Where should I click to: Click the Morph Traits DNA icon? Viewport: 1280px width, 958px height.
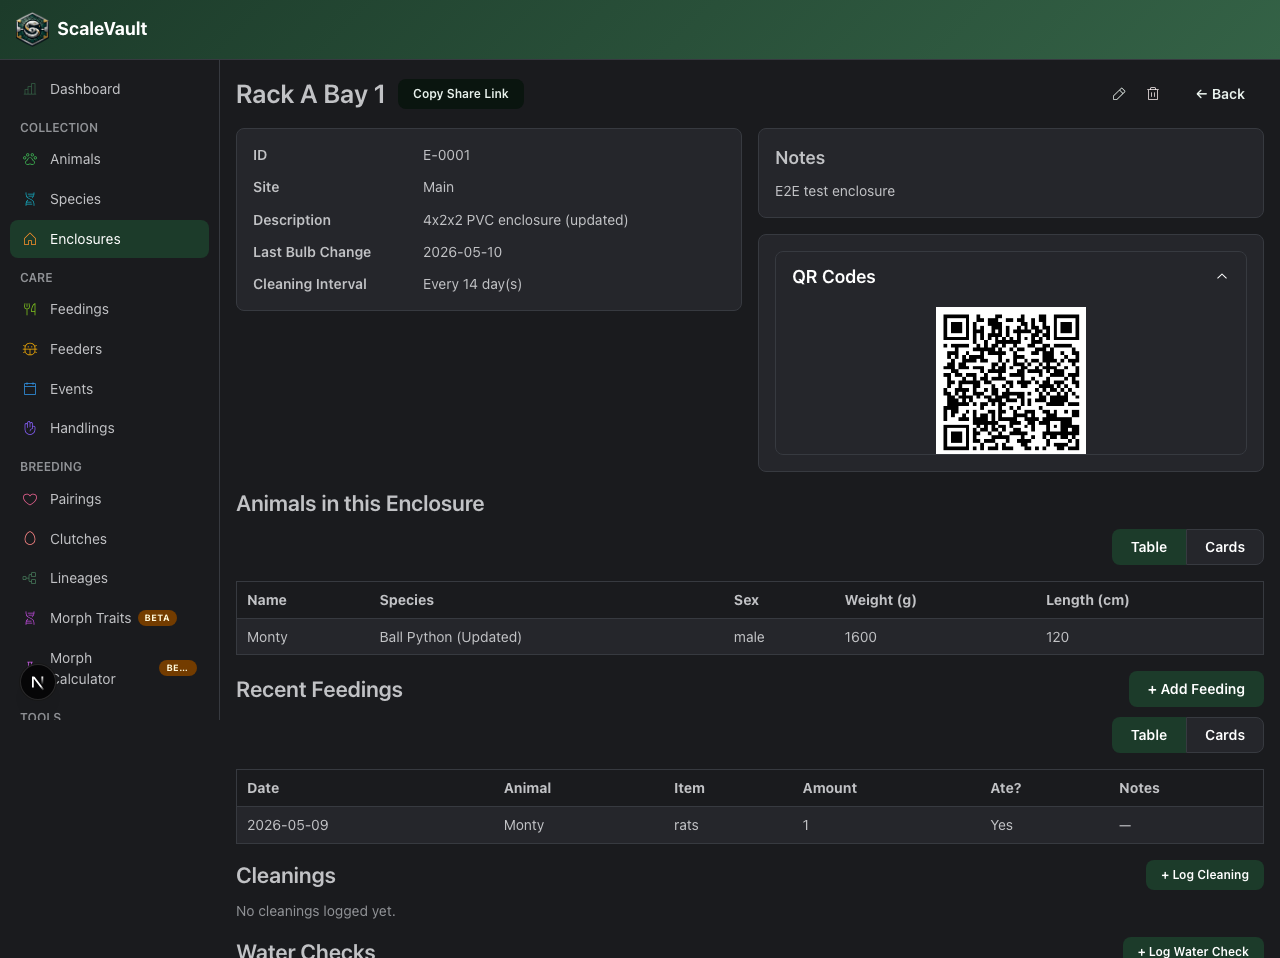click(x=30, y=618)
